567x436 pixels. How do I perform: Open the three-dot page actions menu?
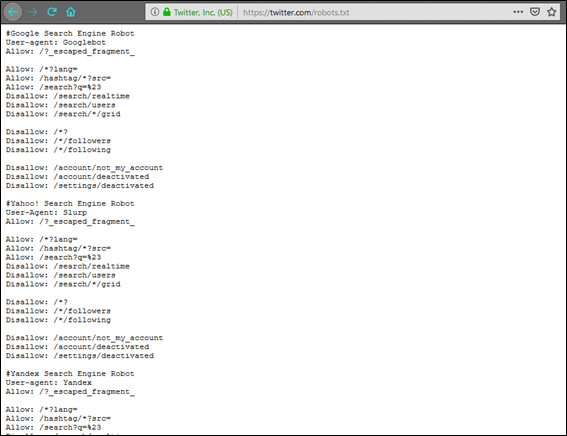point(518,12)
